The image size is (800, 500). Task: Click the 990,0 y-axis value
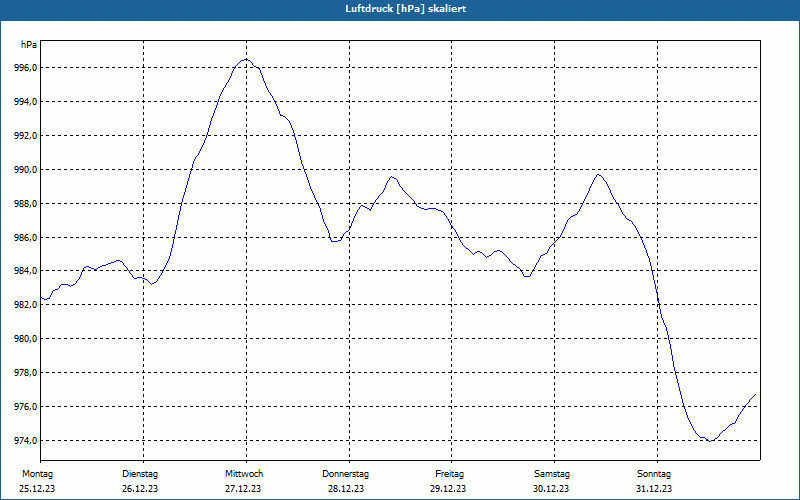tap(24, 169)
